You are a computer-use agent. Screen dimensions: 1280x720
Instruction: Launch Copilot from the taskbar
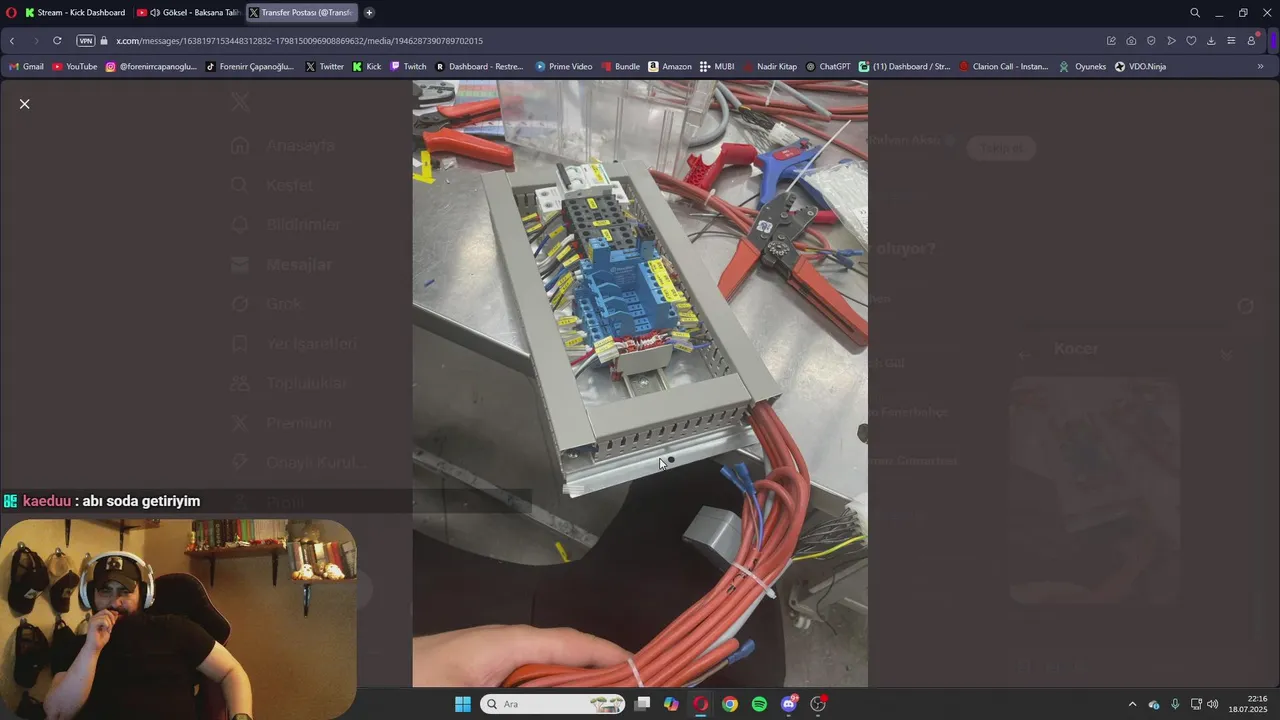click(671, 704)
